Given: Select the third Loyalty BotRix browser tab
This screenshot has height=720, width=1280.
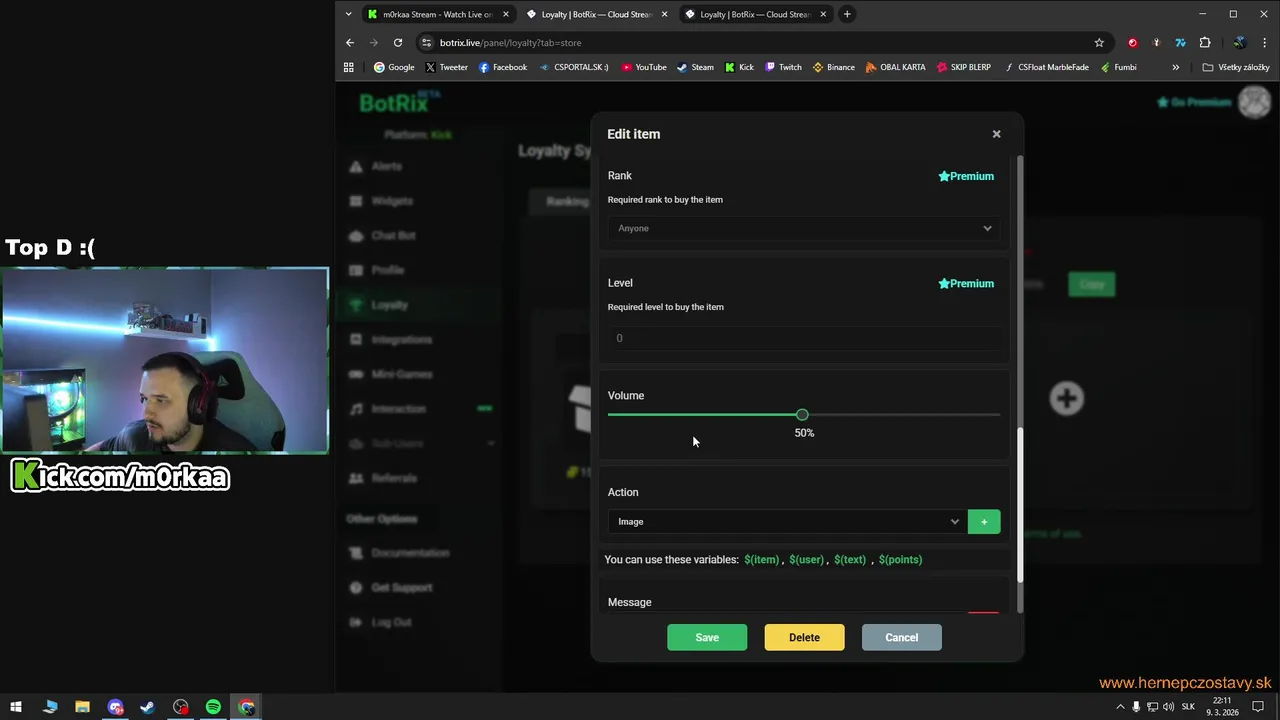Looking at the screenshot, I should (x=755, y=14).
